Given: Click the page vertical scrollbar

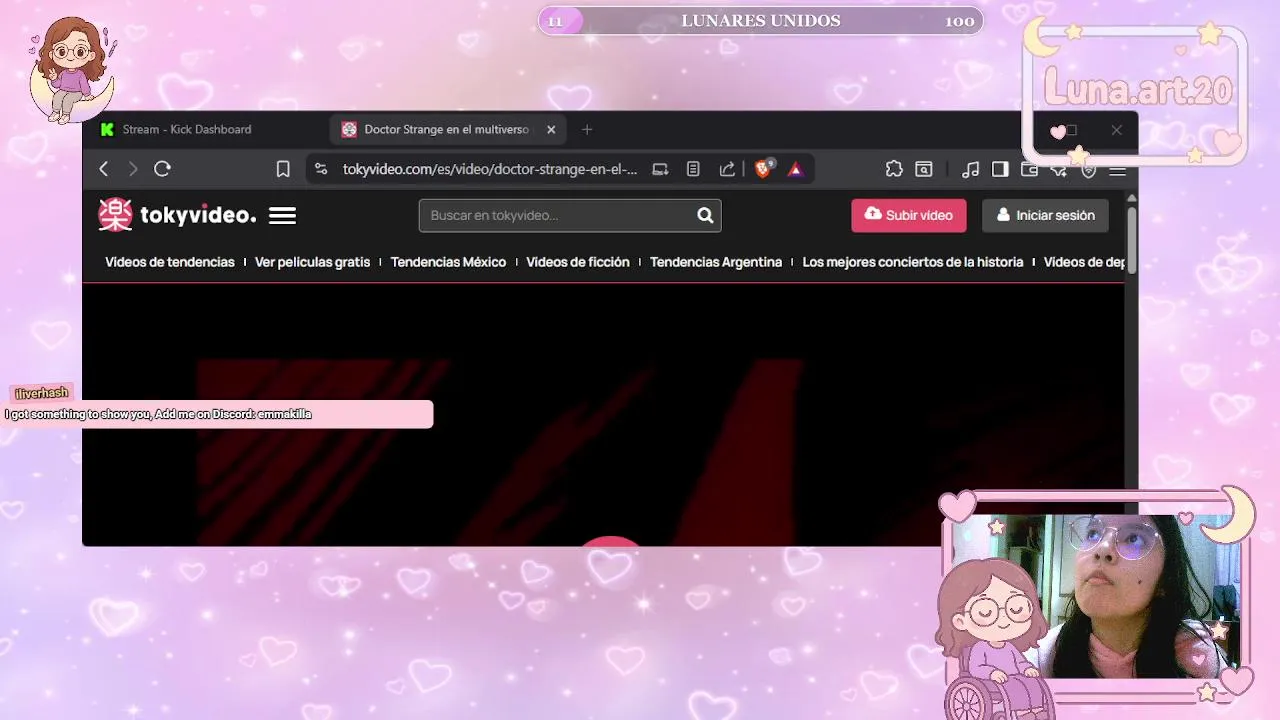Looking at the screenshot, I should 1132,240.
